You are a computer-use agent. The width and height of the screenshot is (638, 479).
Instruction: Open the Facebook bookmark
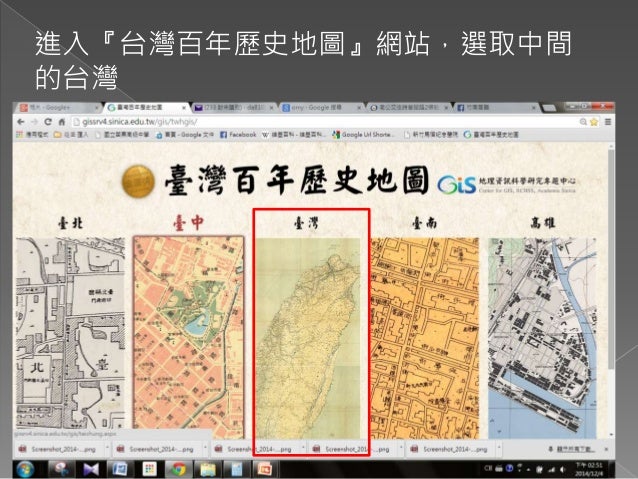[x=238, y=134]
